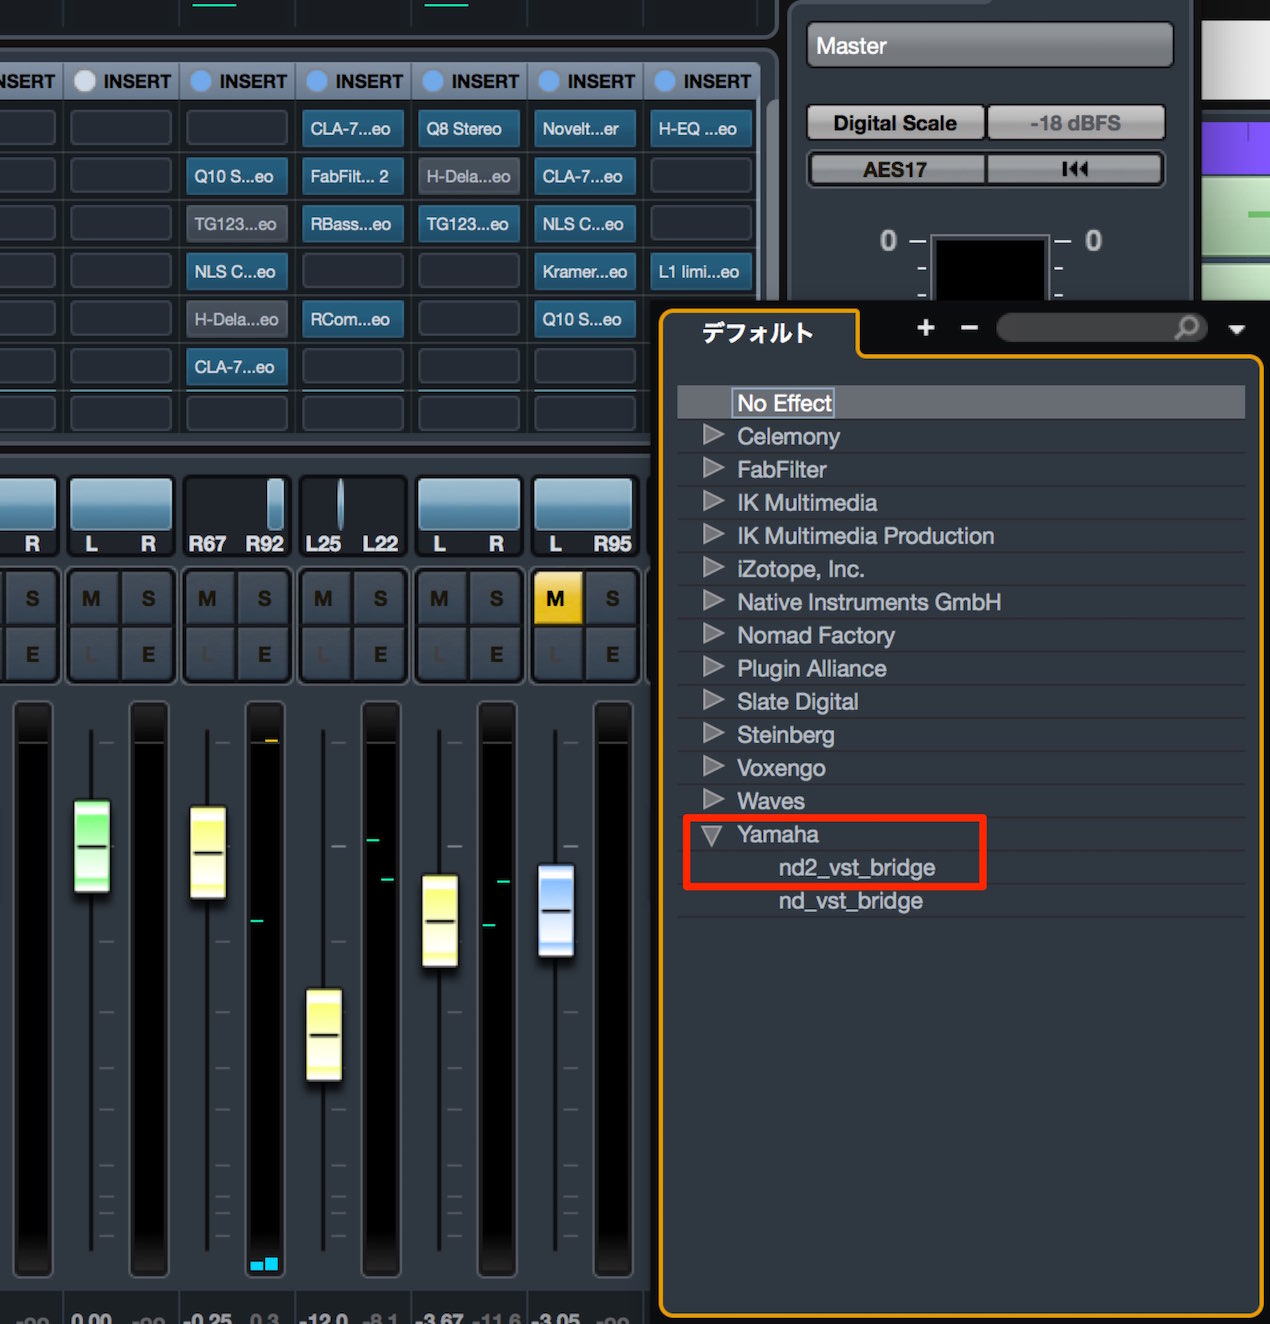
Task: Click the reset peak rewind icon
Action: tap(1075, 170)
